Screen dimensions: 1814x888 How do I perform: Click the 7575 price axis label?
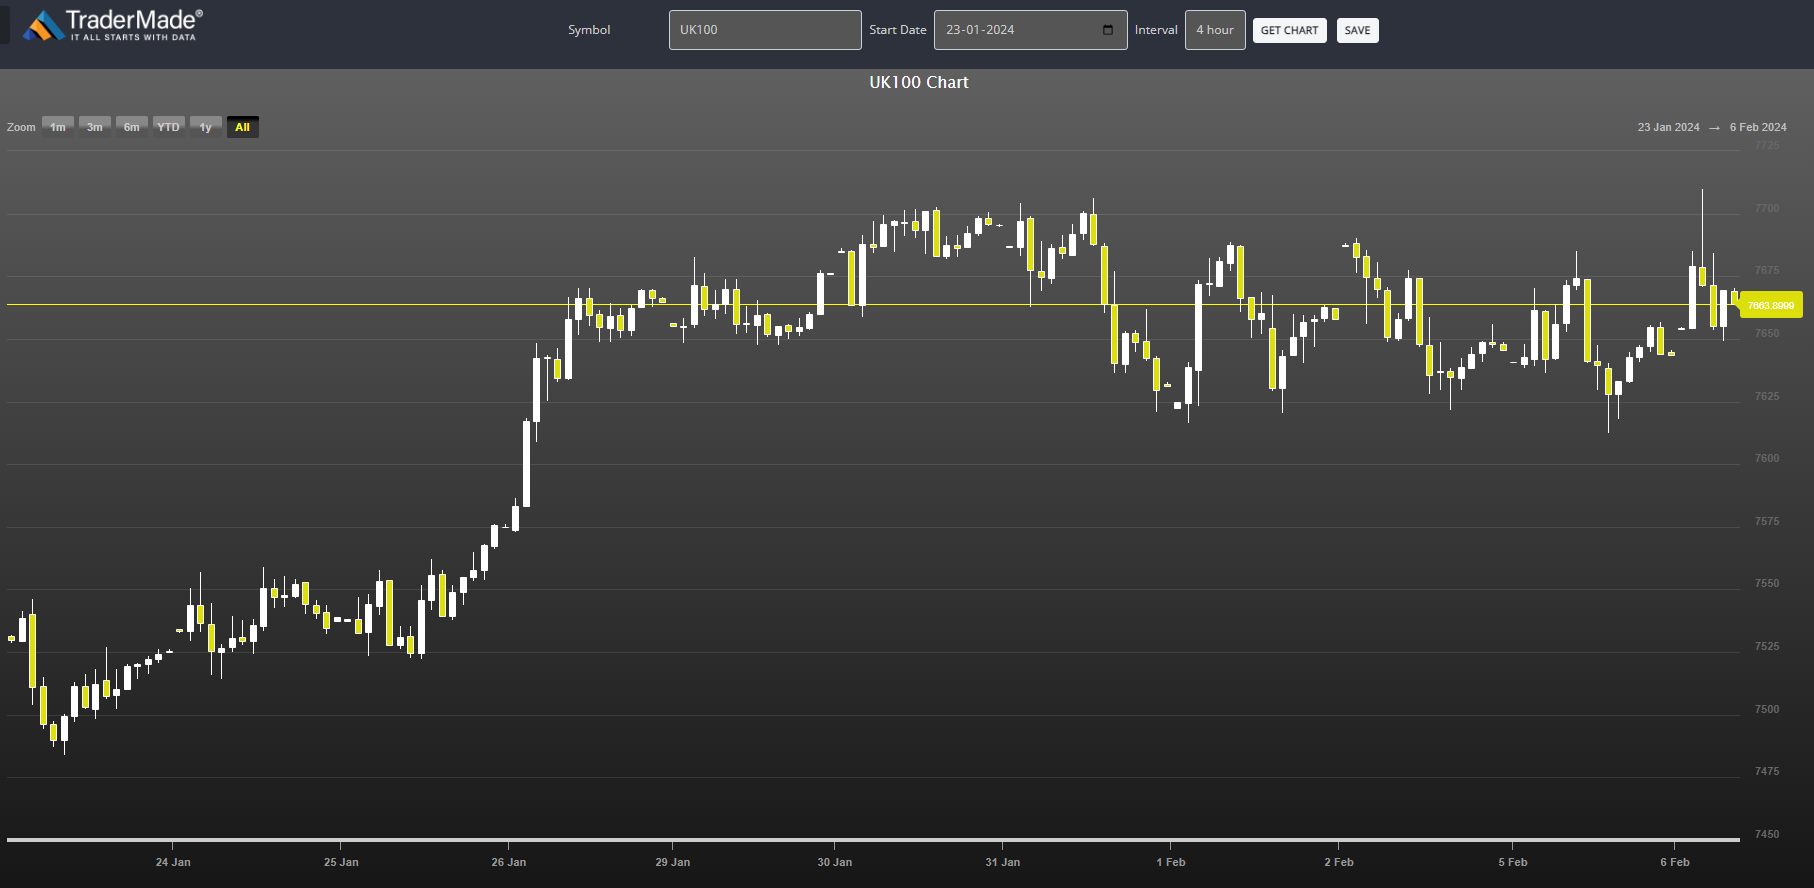(1767, 521)
